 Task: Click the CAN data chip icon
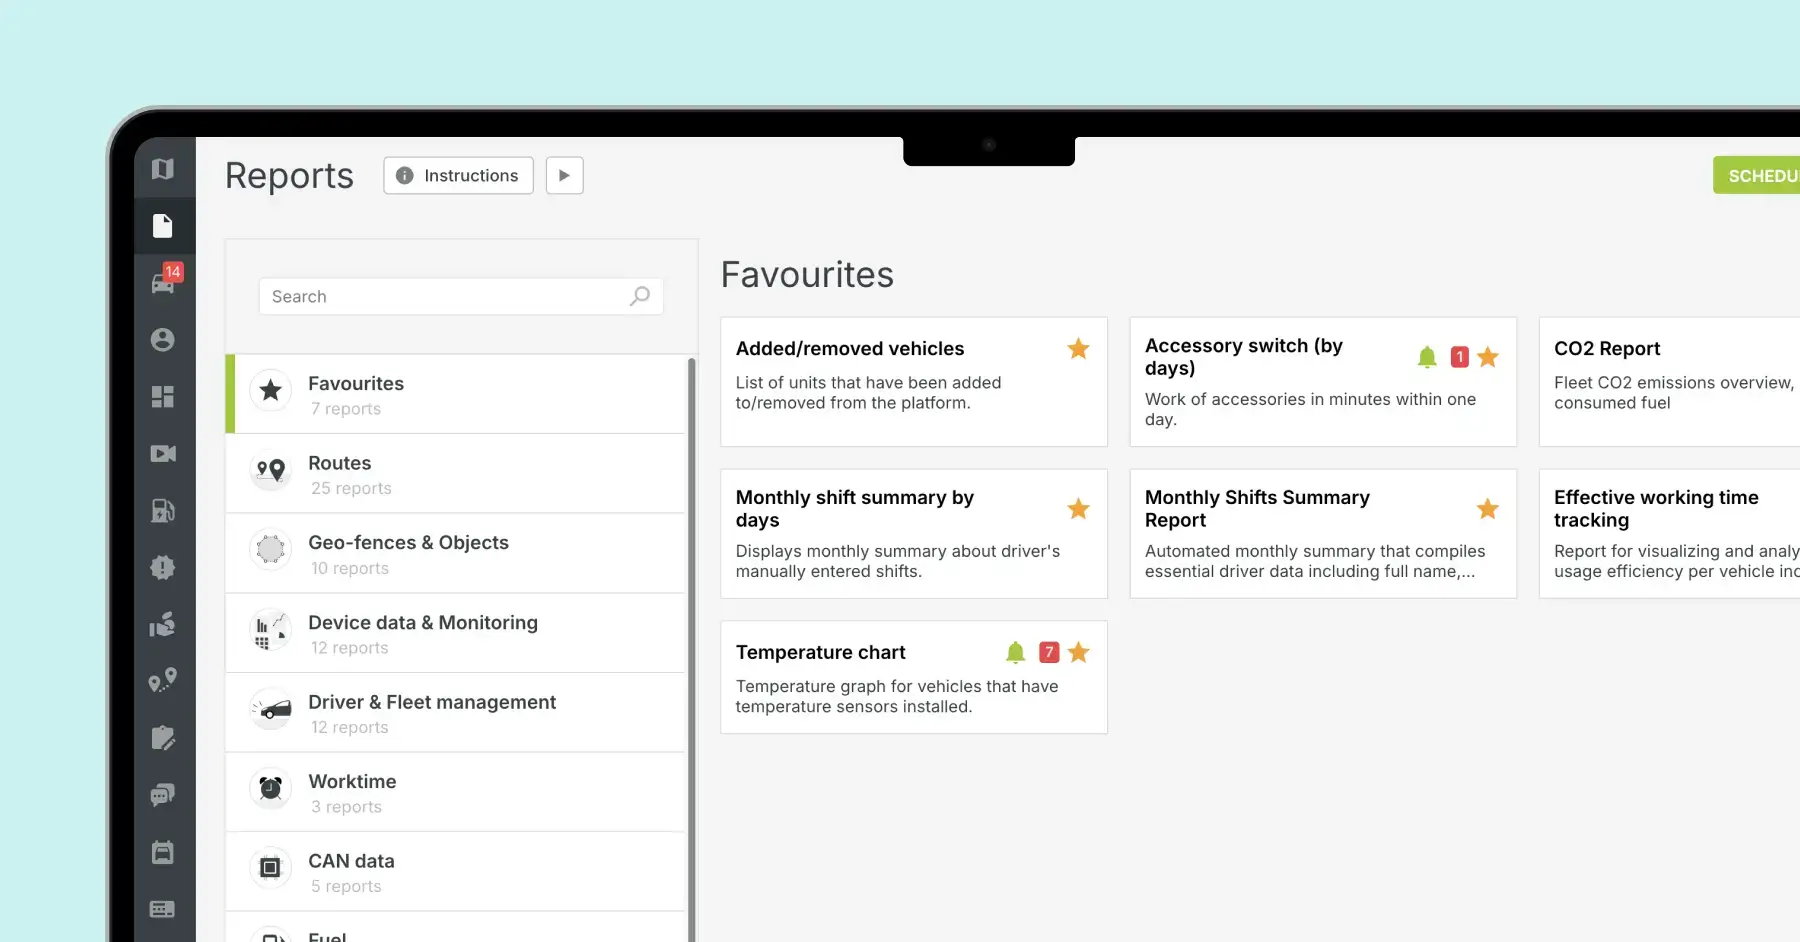point(270,868)
